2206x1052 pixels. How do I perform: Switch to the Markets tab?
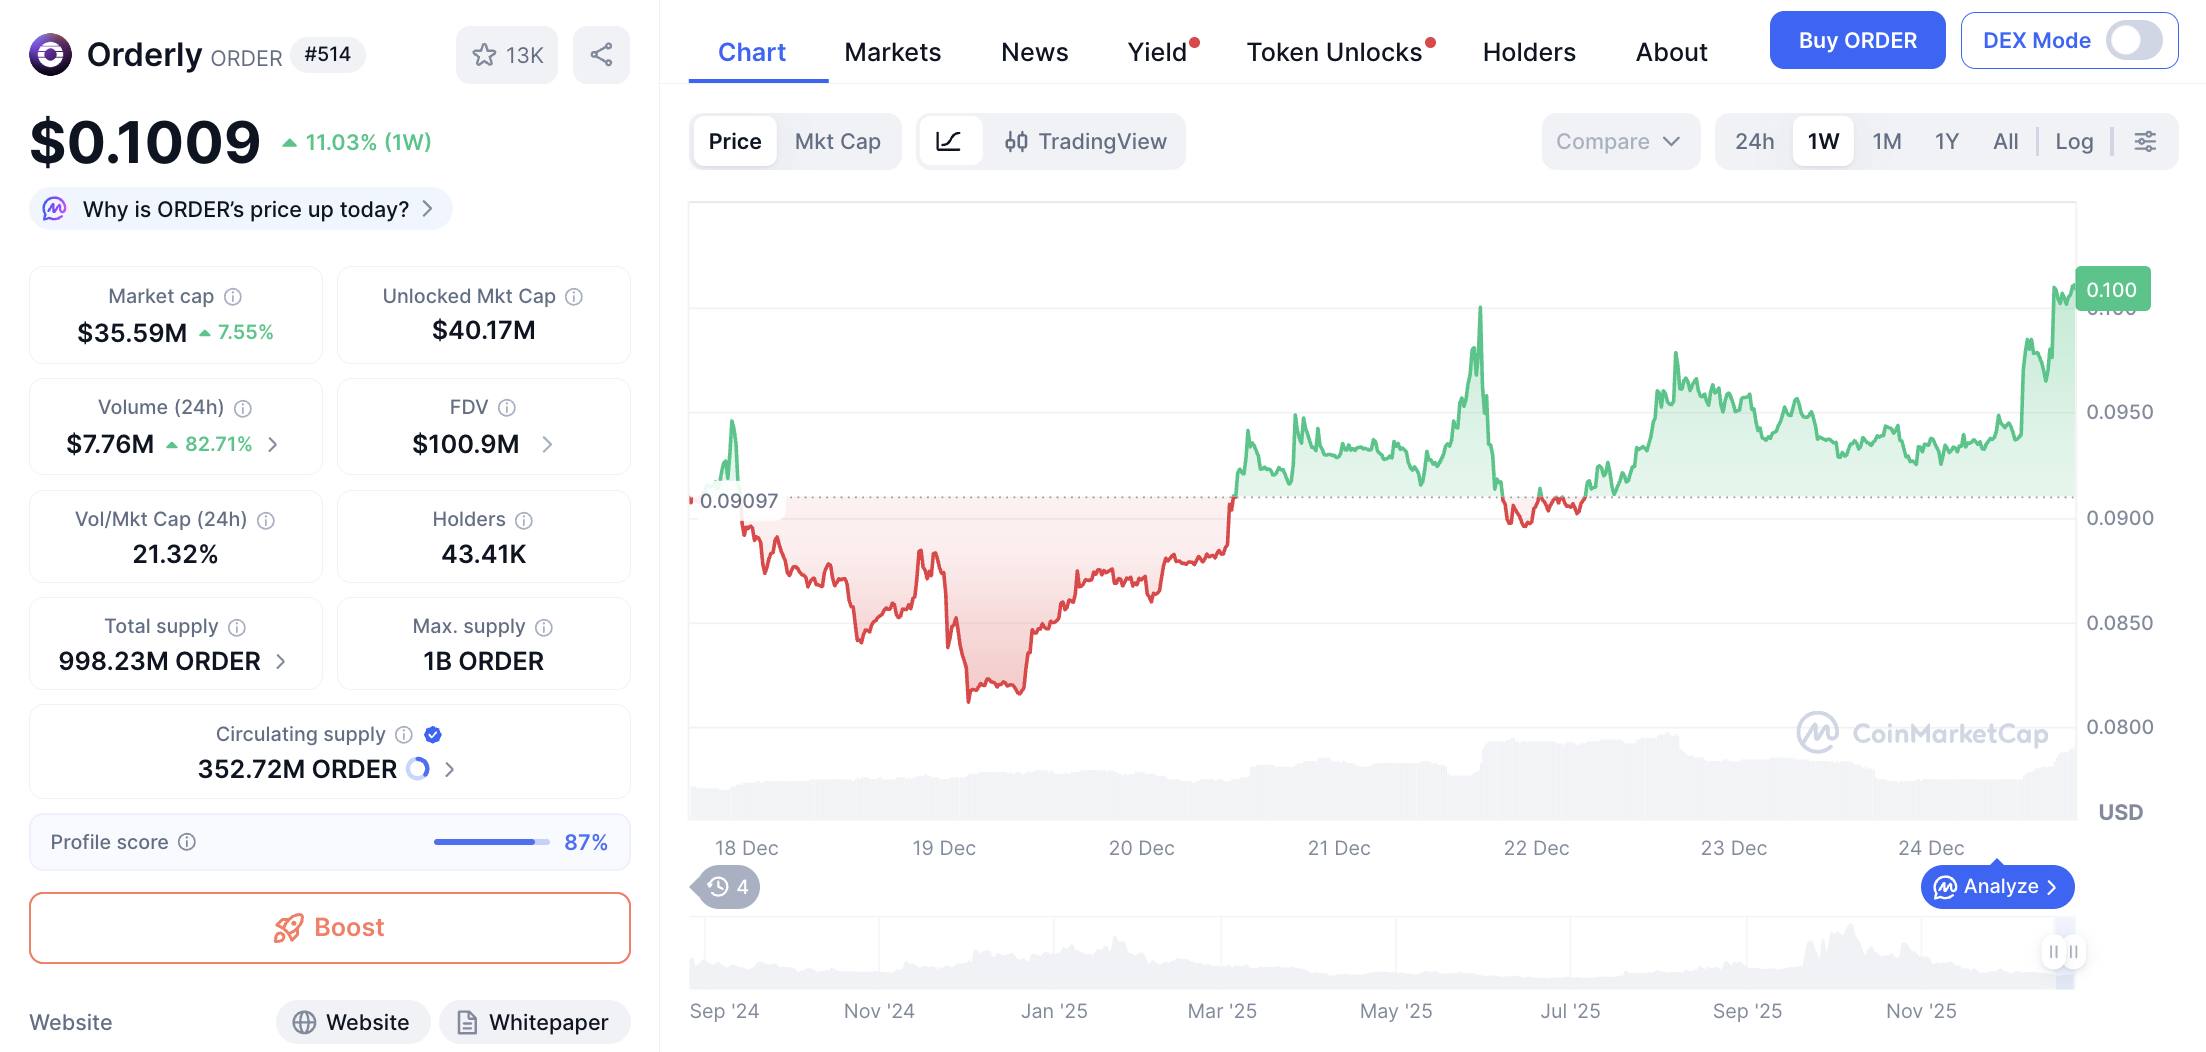[x=892, y=52]
